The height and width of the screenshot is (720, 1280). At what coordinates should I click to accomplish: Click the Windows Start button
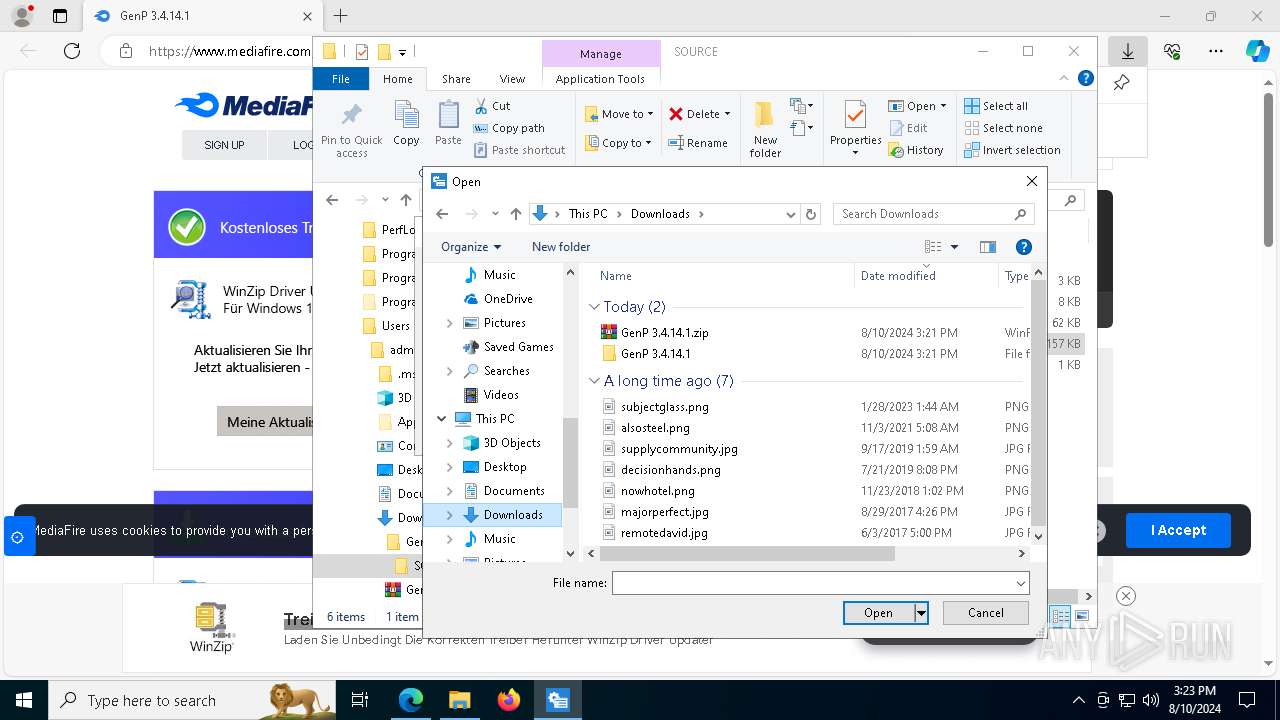tap(23, 700)
